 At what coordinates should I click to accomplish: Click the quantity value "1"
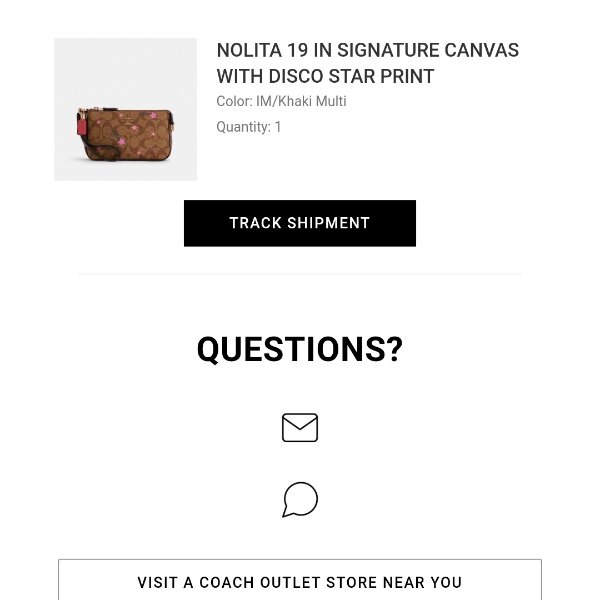coord(278,127)
